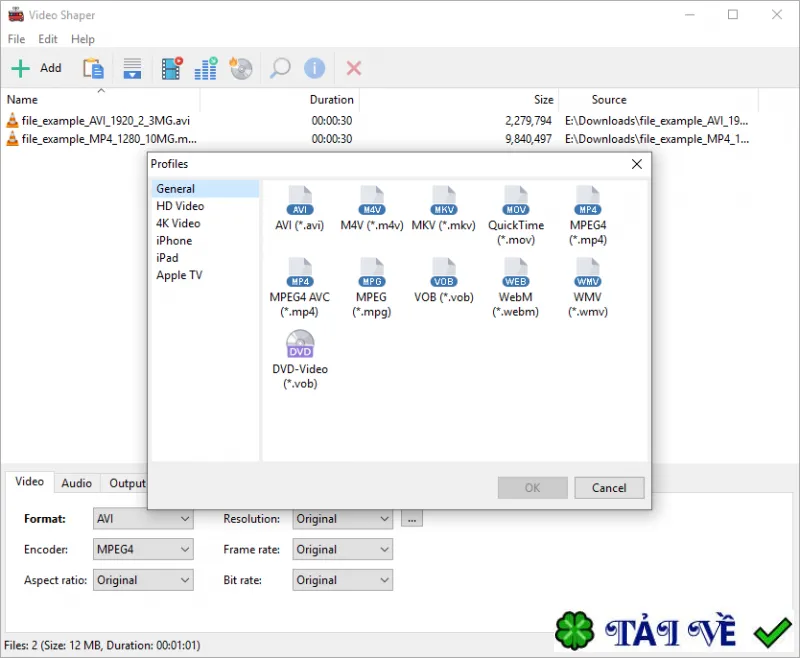Select the AVI (*.avi) profile icon
The height and width of the screenshot is (658, 800).
tap(299, 201)
